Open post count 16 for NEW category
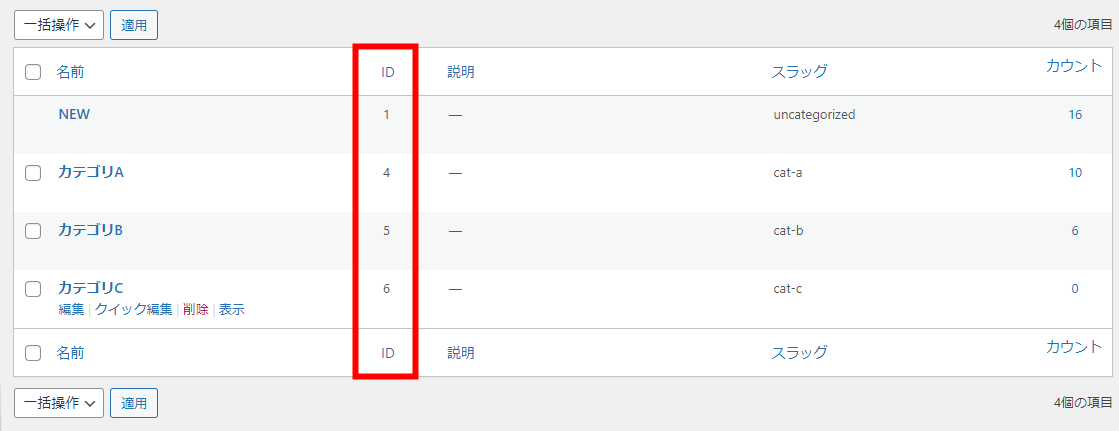 pyautogui.click(x=1075, y=114)
